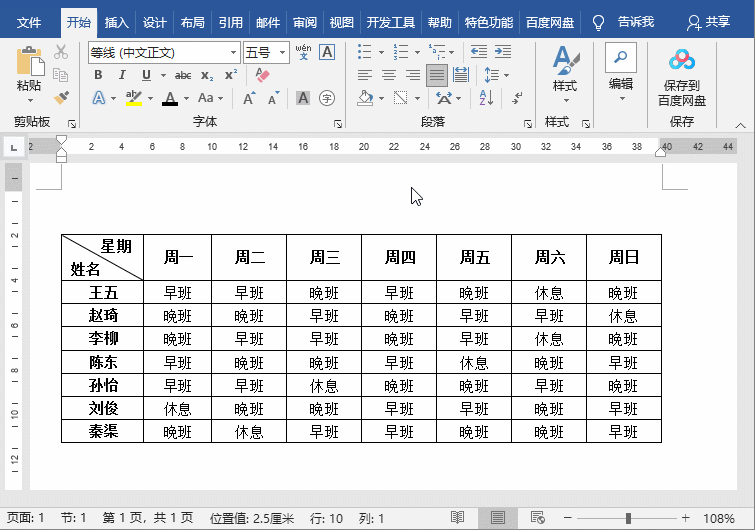Show or hide paragraph marks

(517, 98)
